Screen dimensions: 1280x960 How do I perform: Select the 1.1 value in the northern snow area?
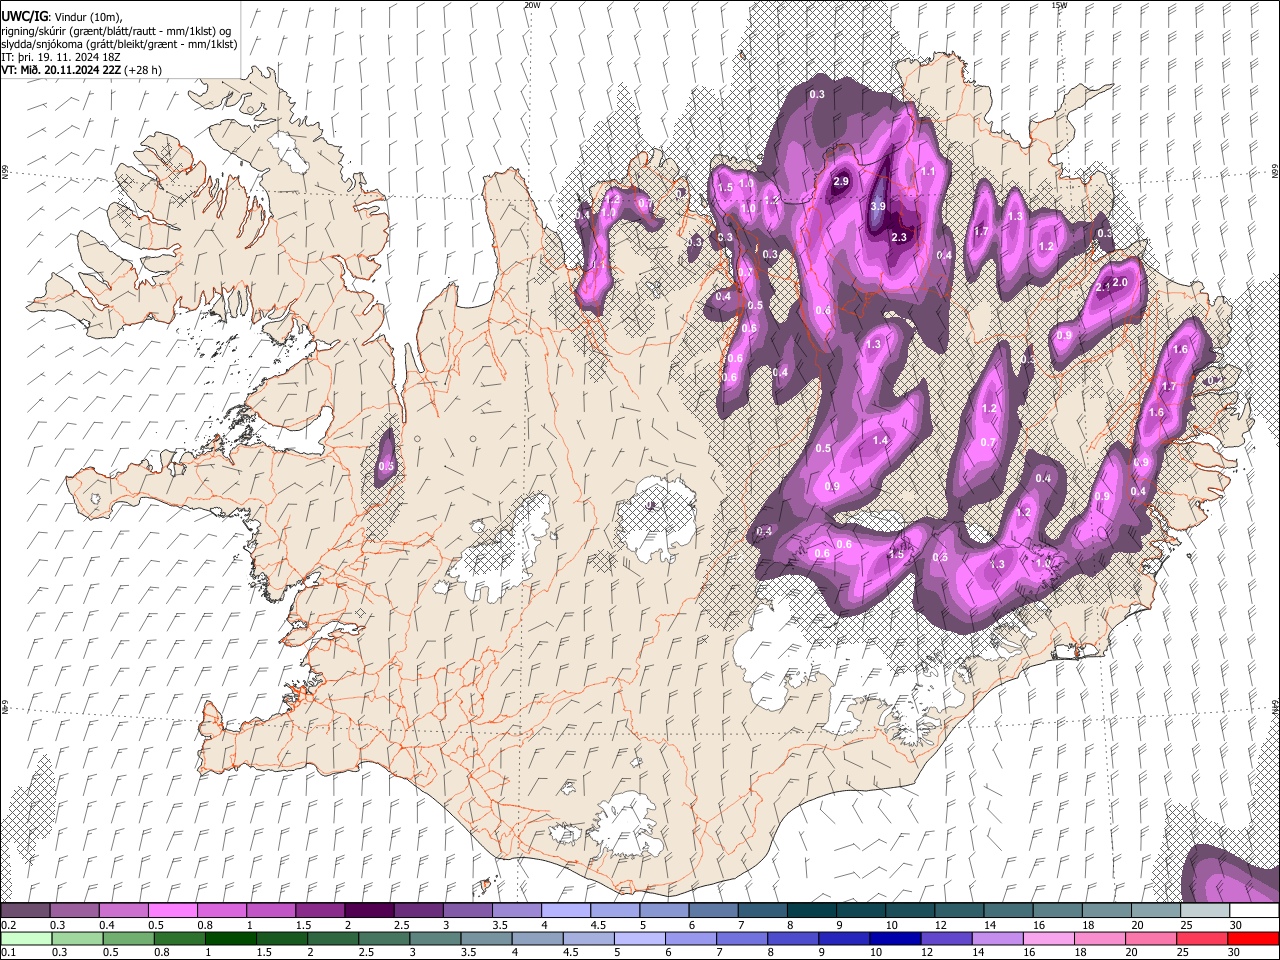click(928, 172)
